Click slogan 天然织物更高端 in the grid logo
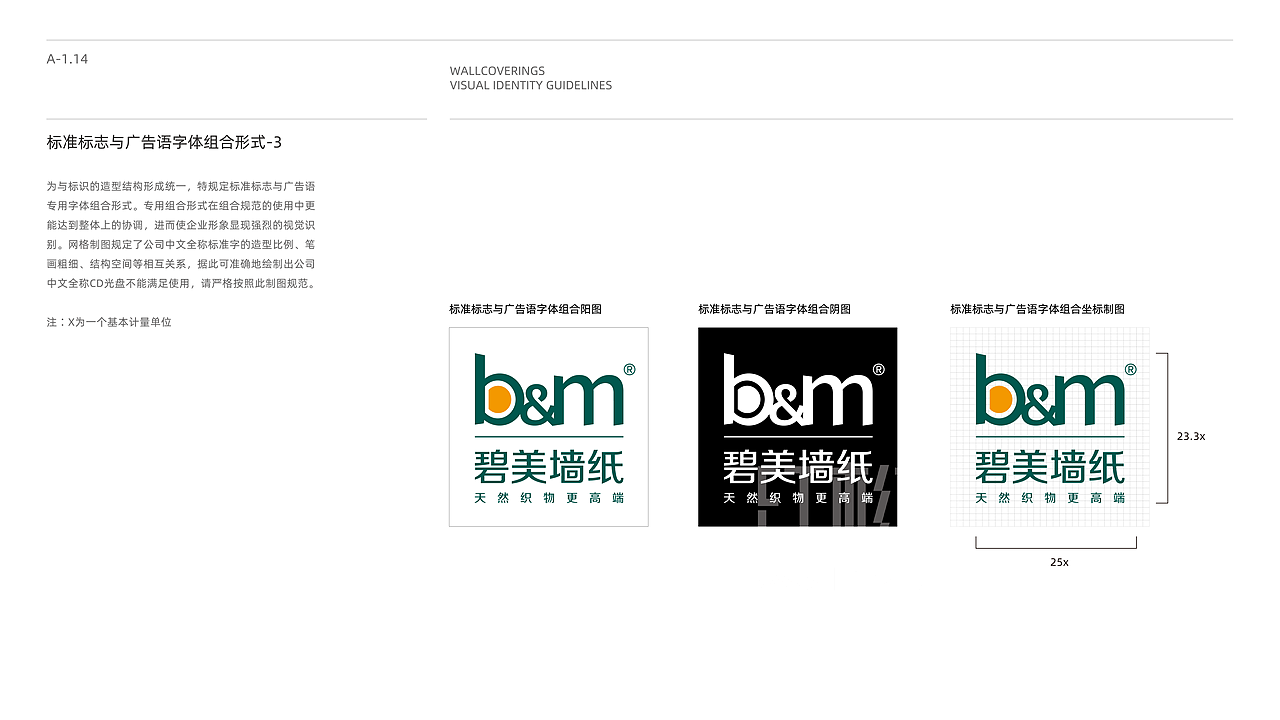 click(1050, 498)
